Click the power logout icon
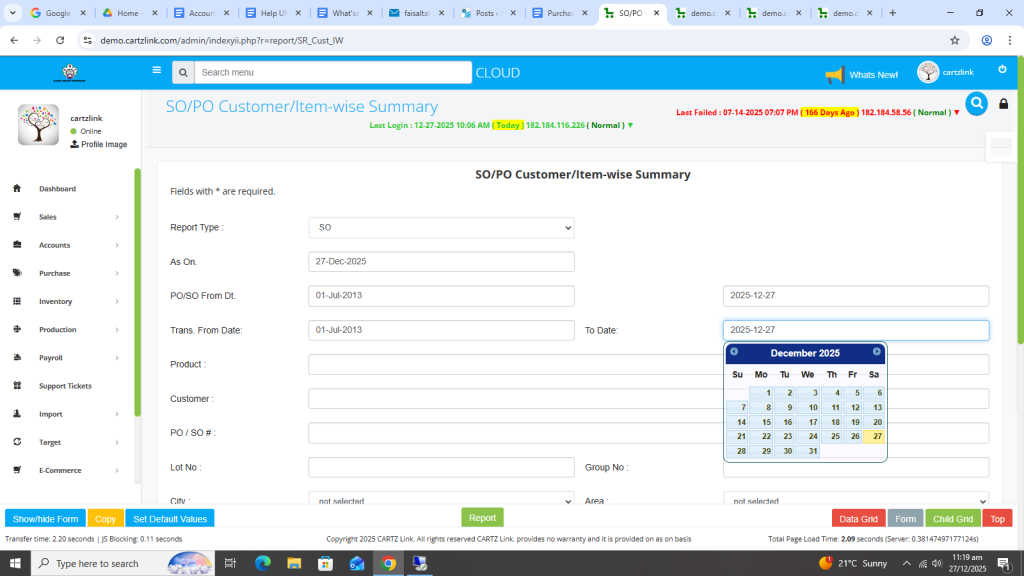This screenshot has width=1024, height=576. (x=1002, y=70)
